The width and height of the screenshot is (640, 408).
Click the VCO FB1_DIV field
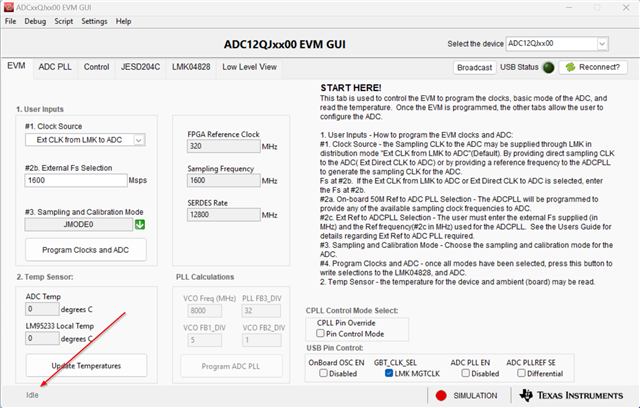[205, 340]
